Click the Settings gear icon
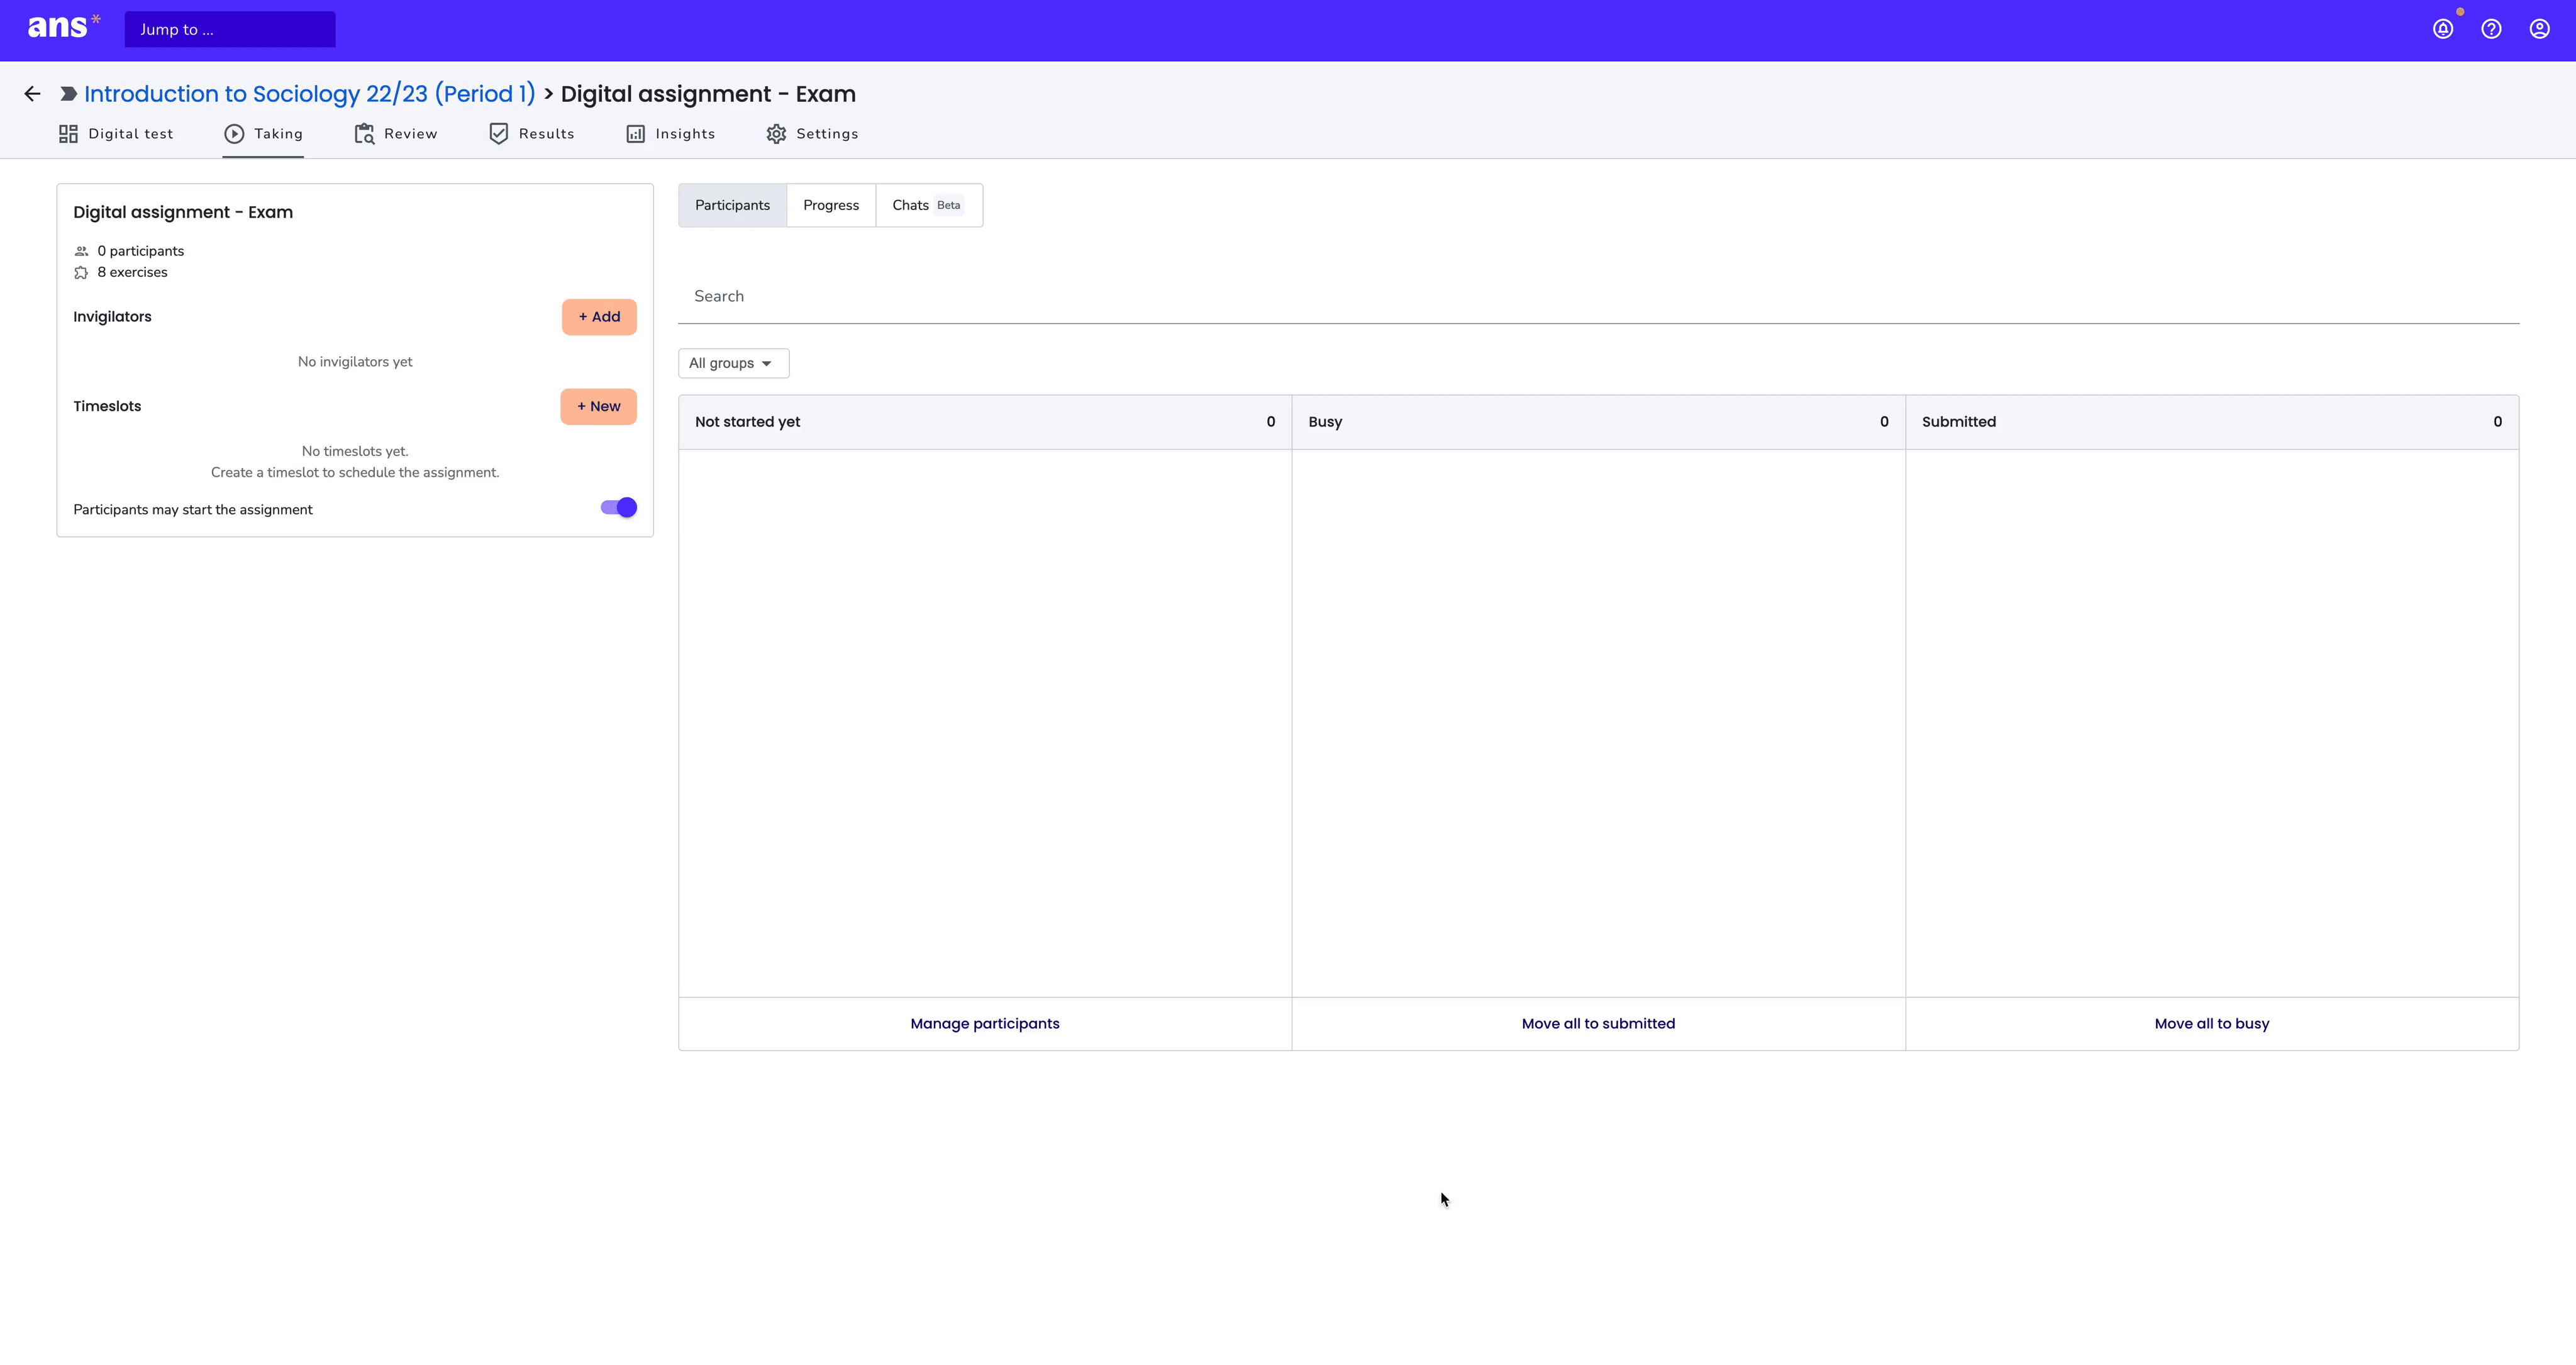 (x=776, y=134)
